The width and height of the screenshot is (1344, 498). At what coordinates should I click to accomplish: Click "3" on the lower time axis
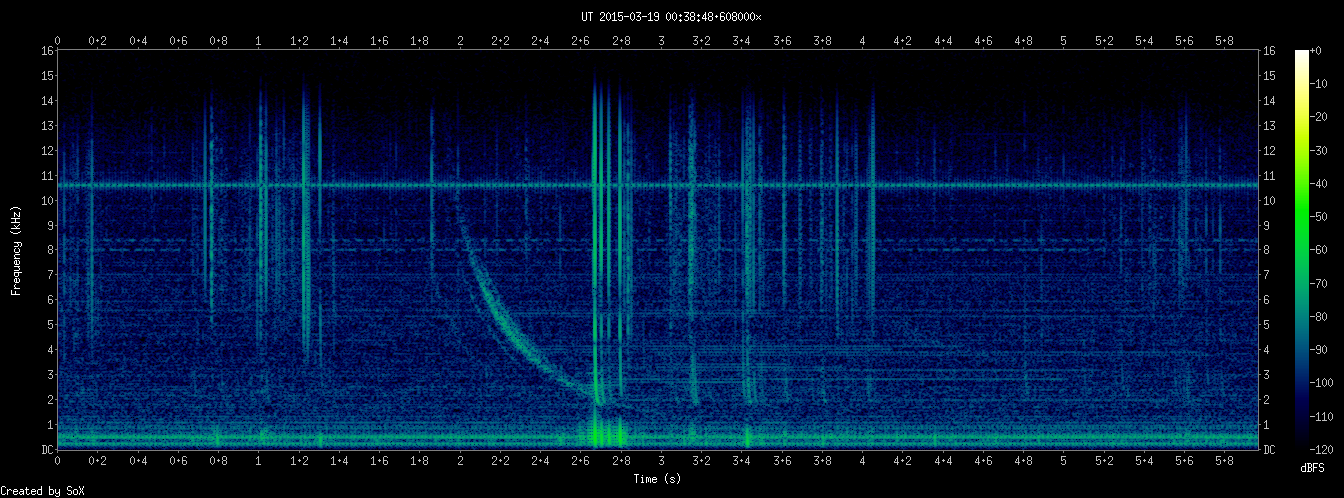pyautogui.click(x=661, y=461)
